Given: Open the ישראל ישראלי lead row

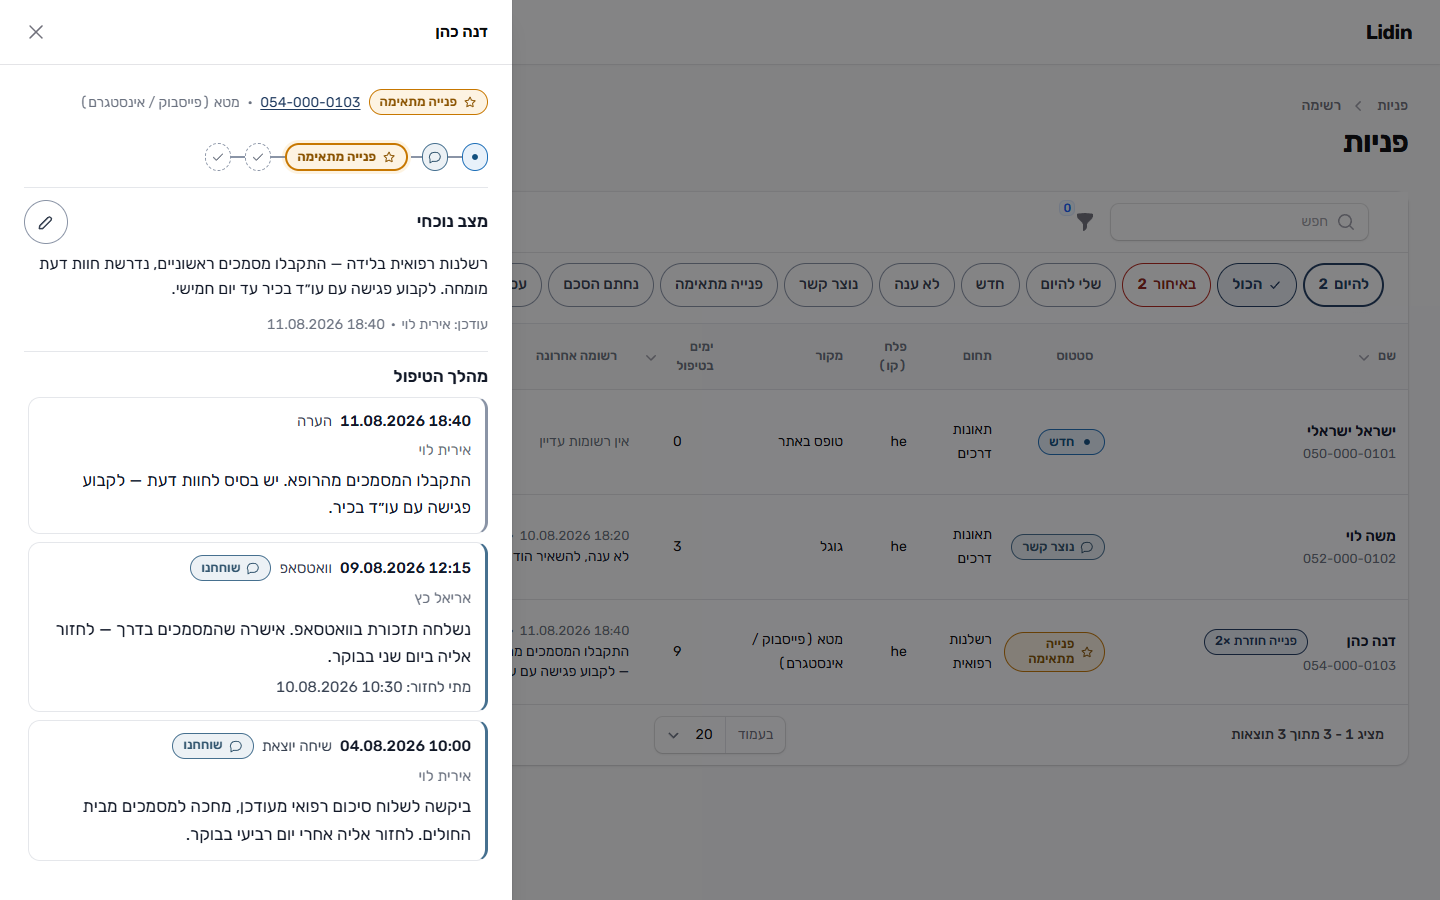Looking at the screenshot, I should click(960, 442).
